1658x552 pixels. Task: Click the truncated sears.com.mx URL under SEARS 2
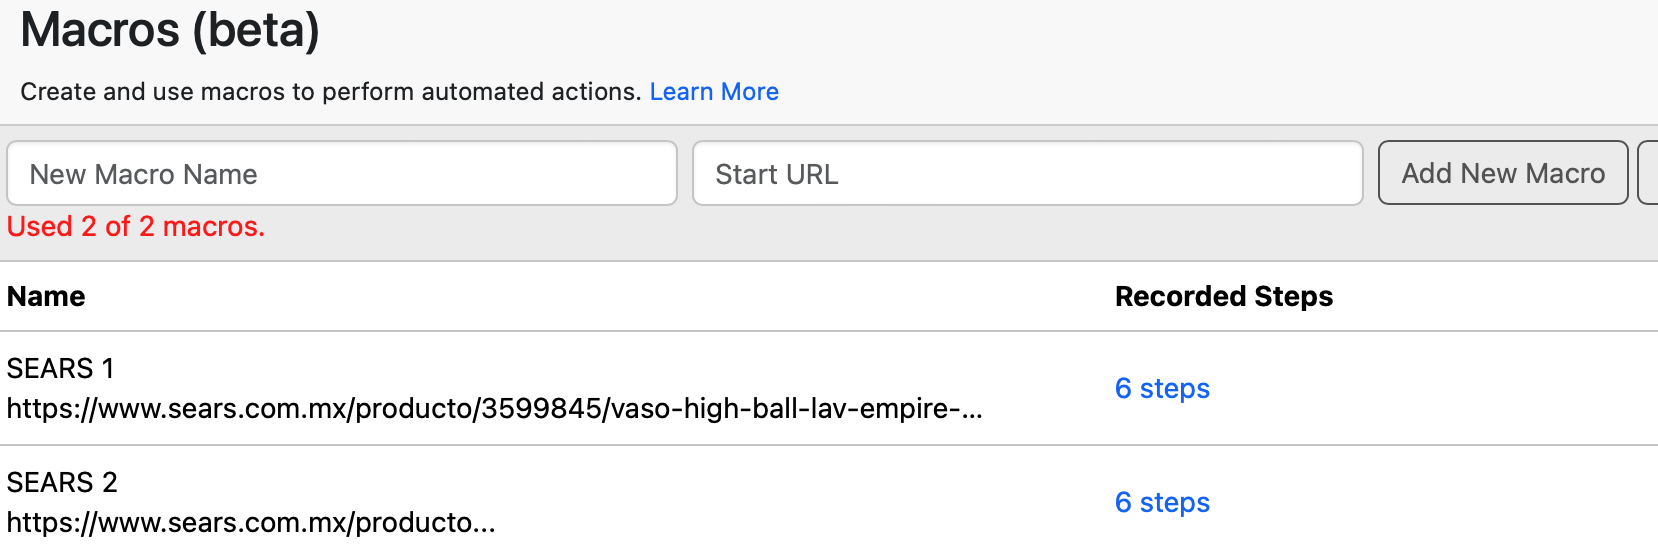pyautogui.click(x=251, y=522)
